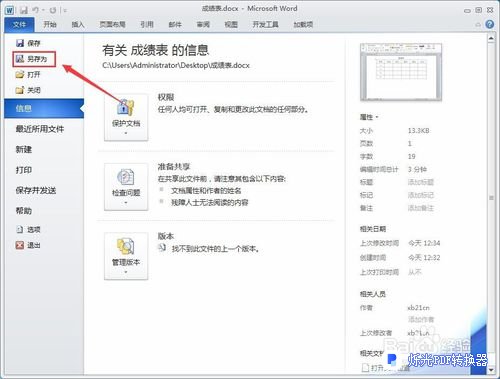Click 添加标记 field under properties
The image size is (500, 379).
point(421,195)
